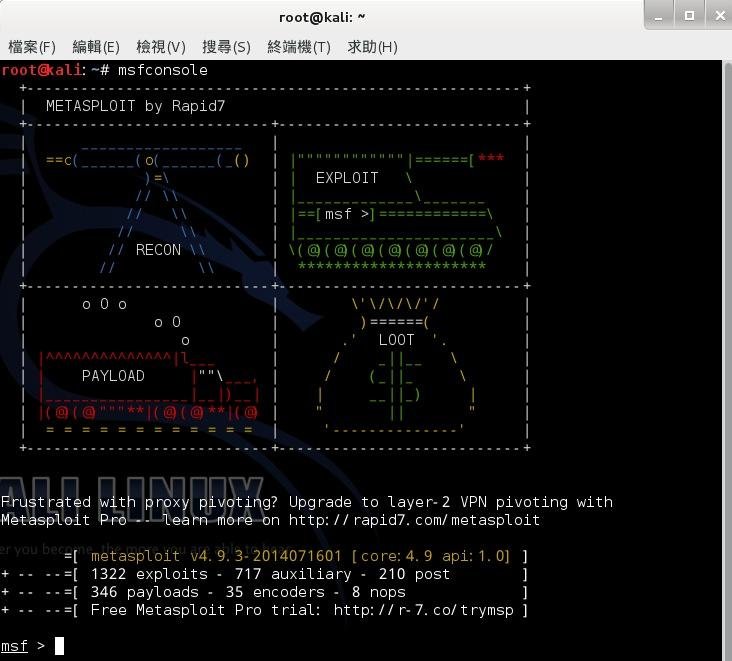Click the 'EXPLOIT' label in banner

point(347,178)
